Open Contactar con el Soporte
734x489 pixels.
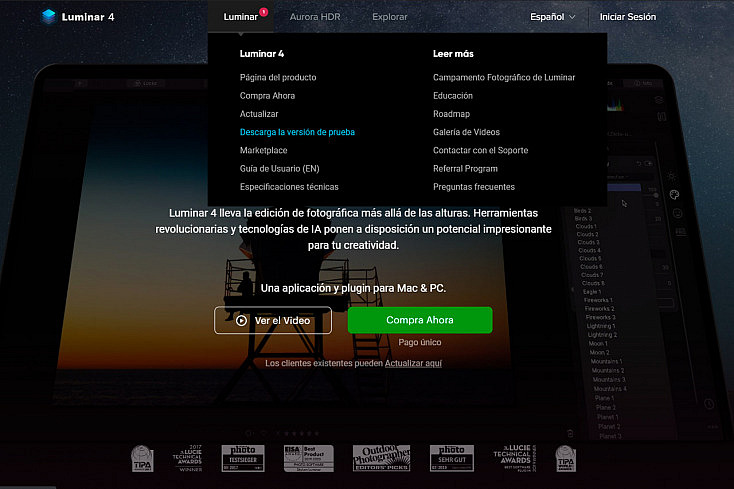[480, 150]
